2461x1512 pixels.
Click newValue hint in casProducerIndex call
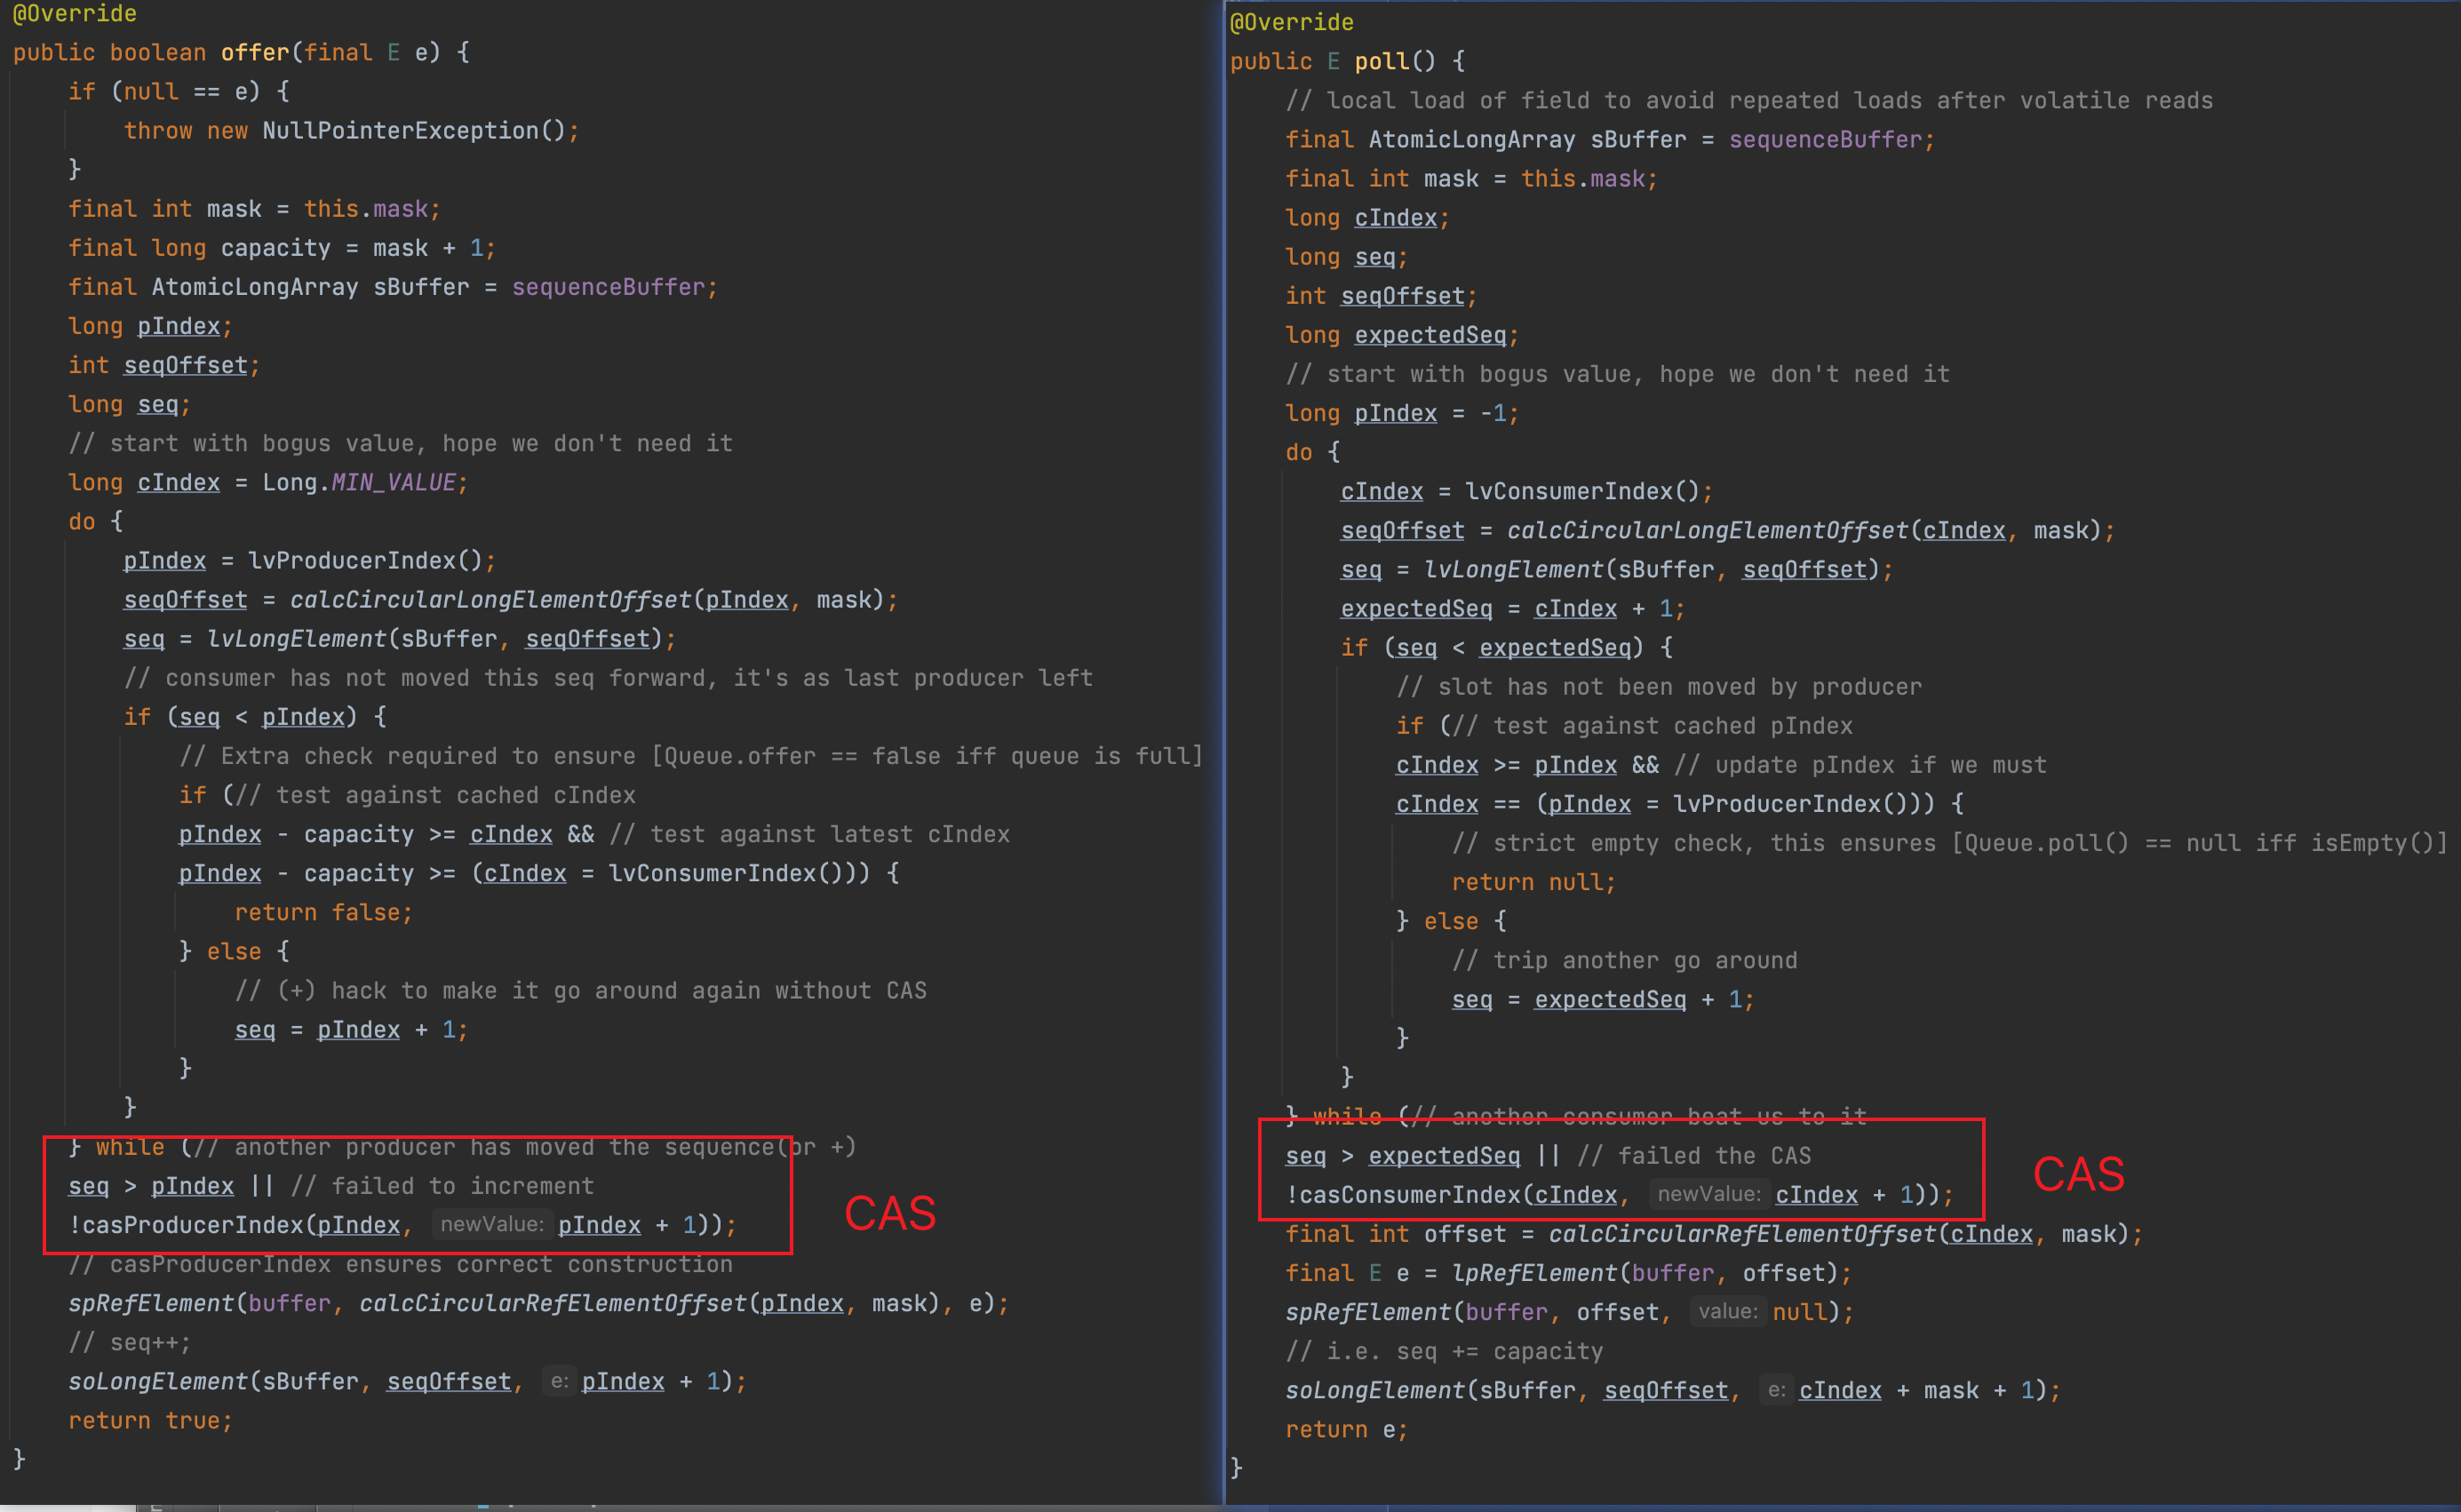pos(492,1224)
